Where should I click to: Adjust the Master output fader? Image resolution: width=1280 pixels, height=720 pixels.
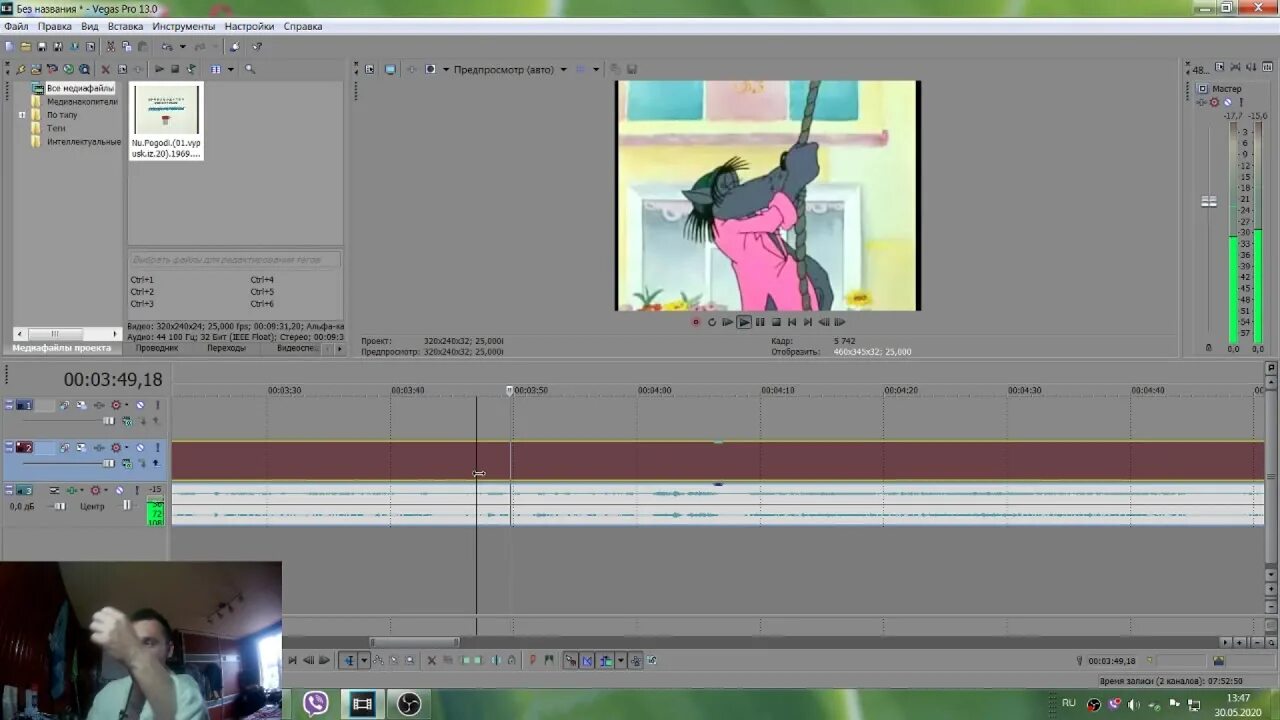pyautogui.click(x=1209, y=202)
